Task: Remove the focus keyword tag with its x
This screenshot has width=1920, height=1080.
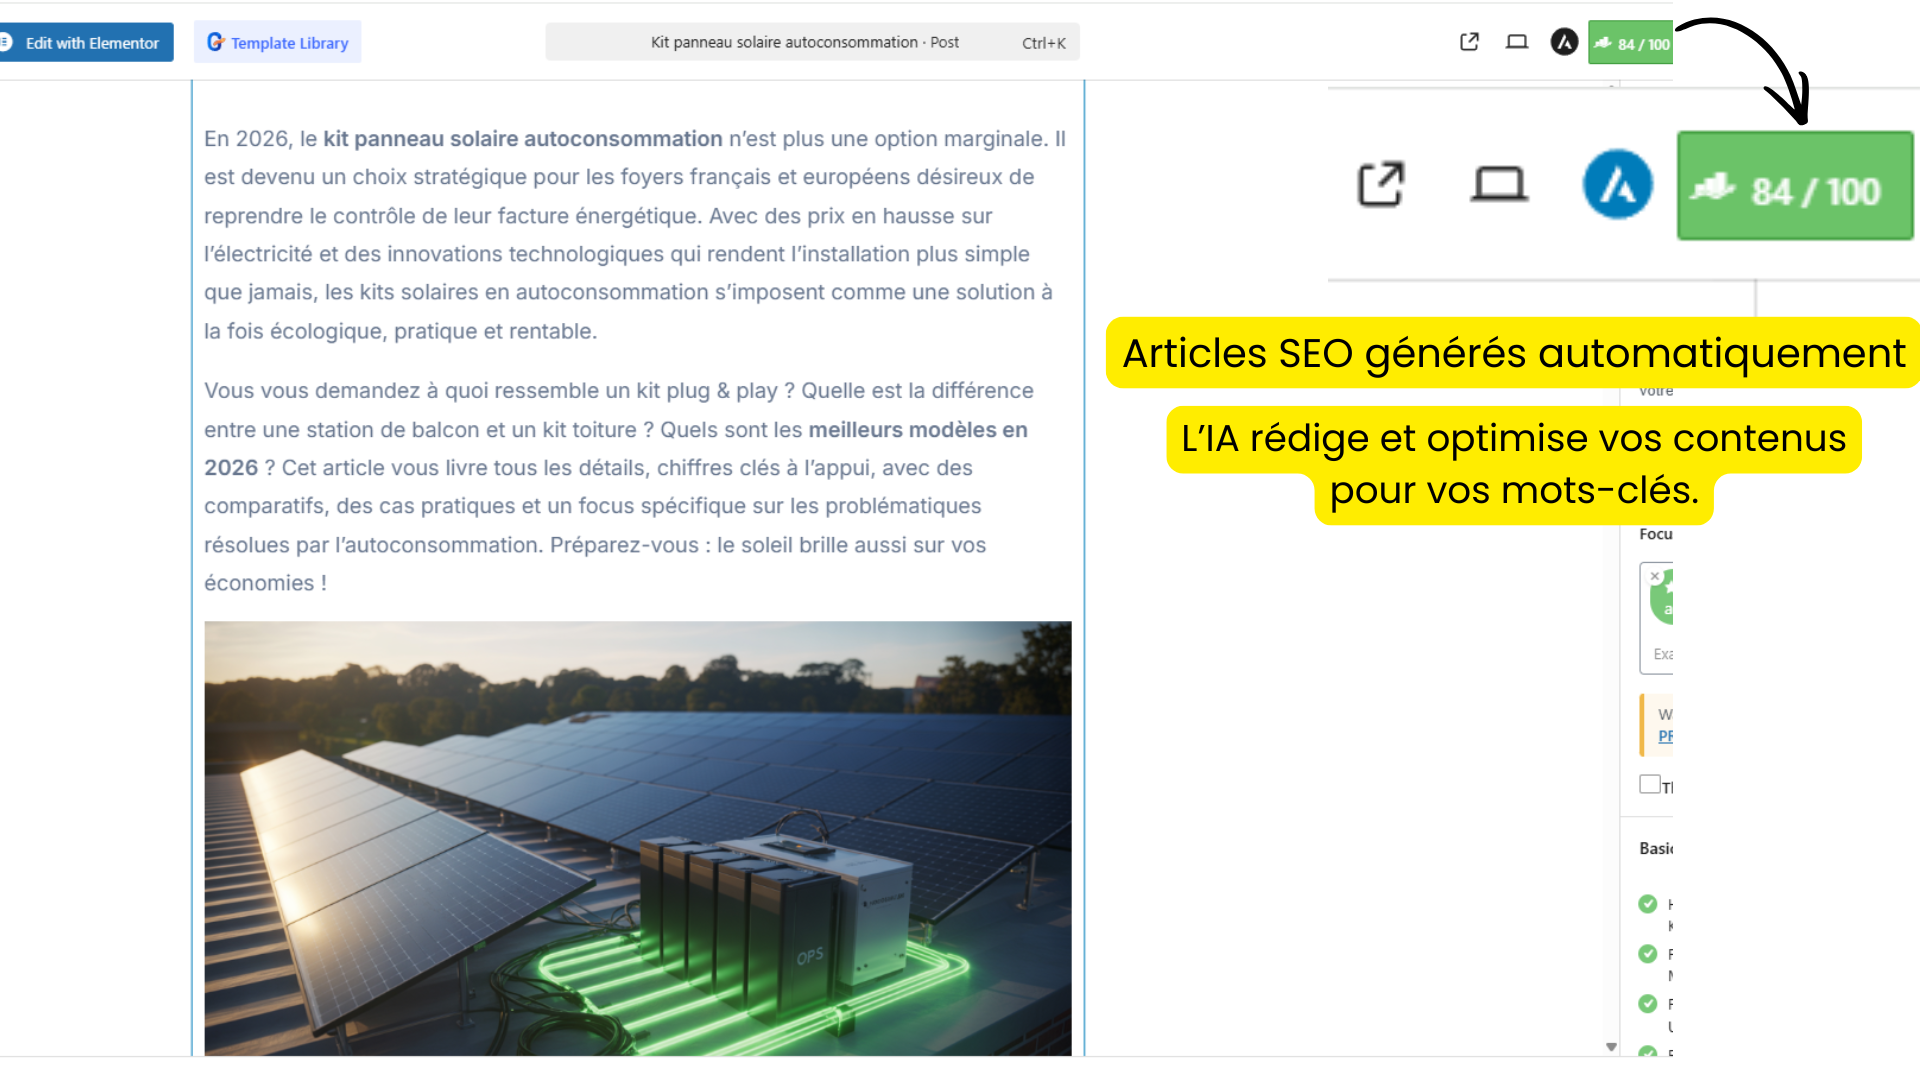Action: point(1655,576)
